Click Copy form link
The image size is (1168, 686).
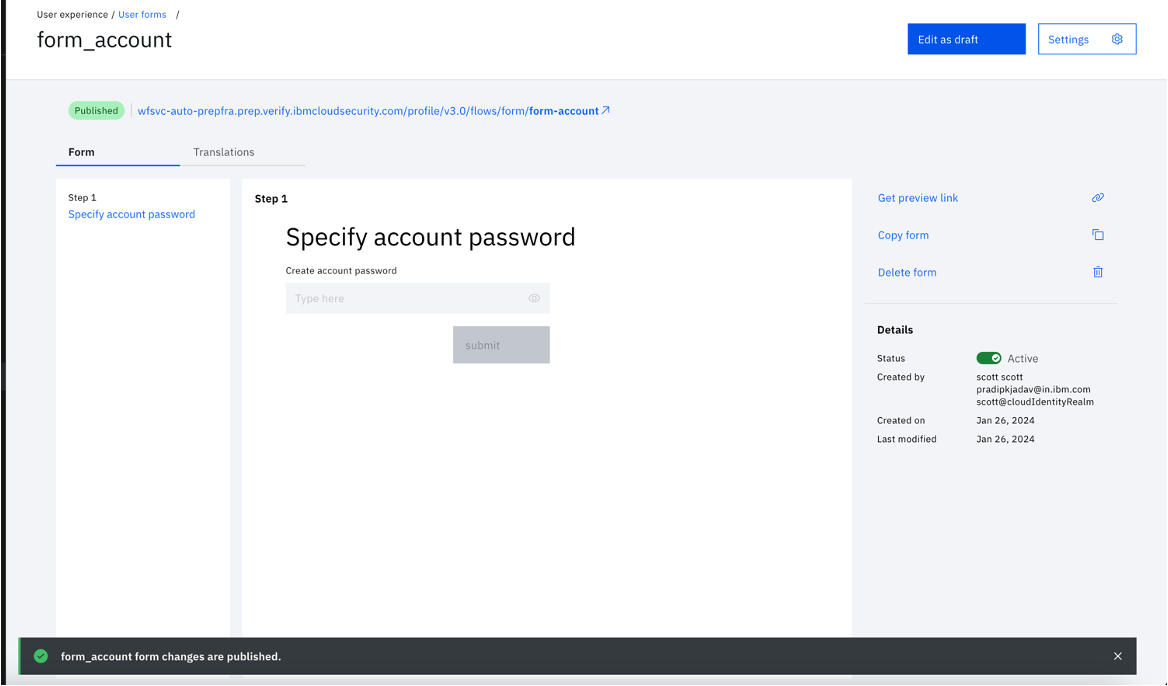(x=903, y=235)
